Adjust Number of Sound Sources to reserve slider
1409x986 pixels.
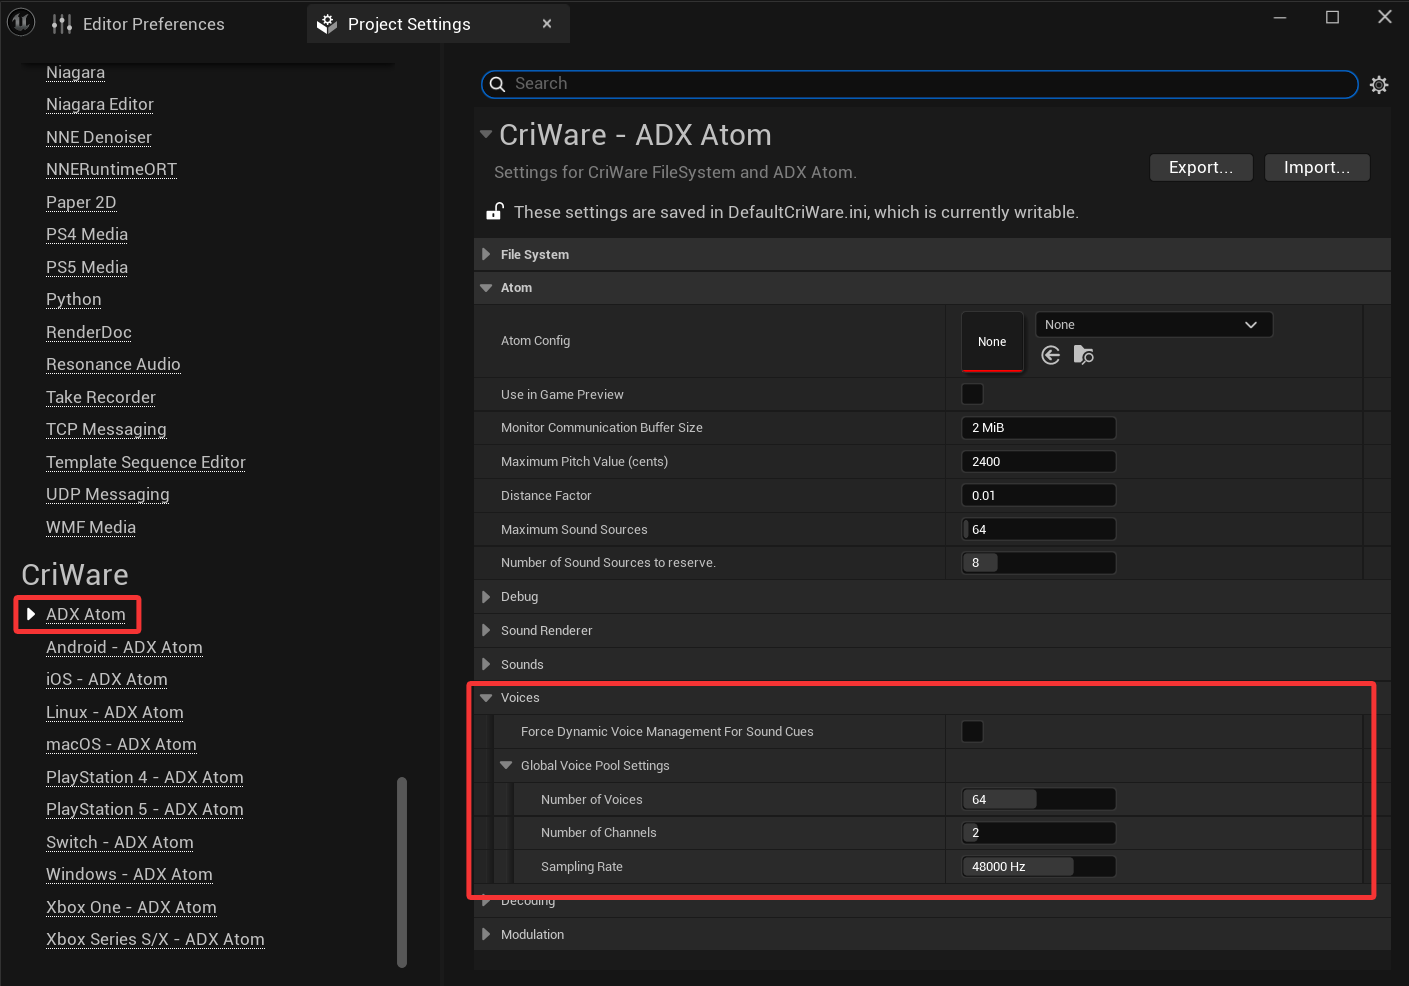[x=1038, y=563]
